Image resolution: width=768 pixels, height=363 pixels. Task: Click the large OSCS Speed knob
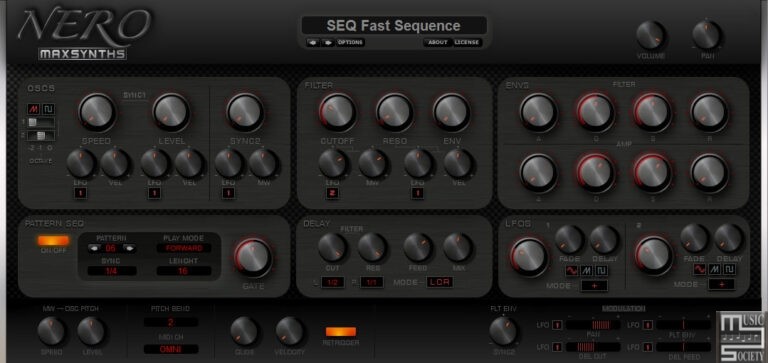click(x=97, y=112)
